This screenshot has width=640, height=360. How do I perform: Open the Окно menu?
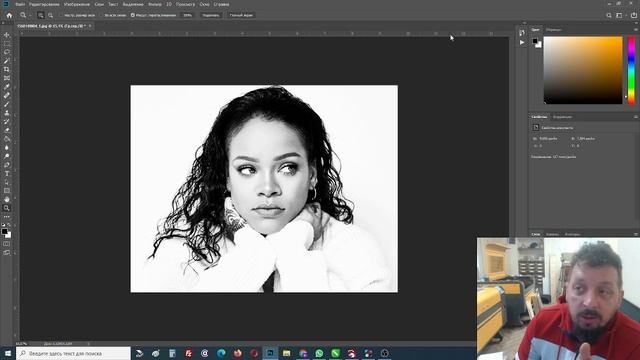[204, 4]
